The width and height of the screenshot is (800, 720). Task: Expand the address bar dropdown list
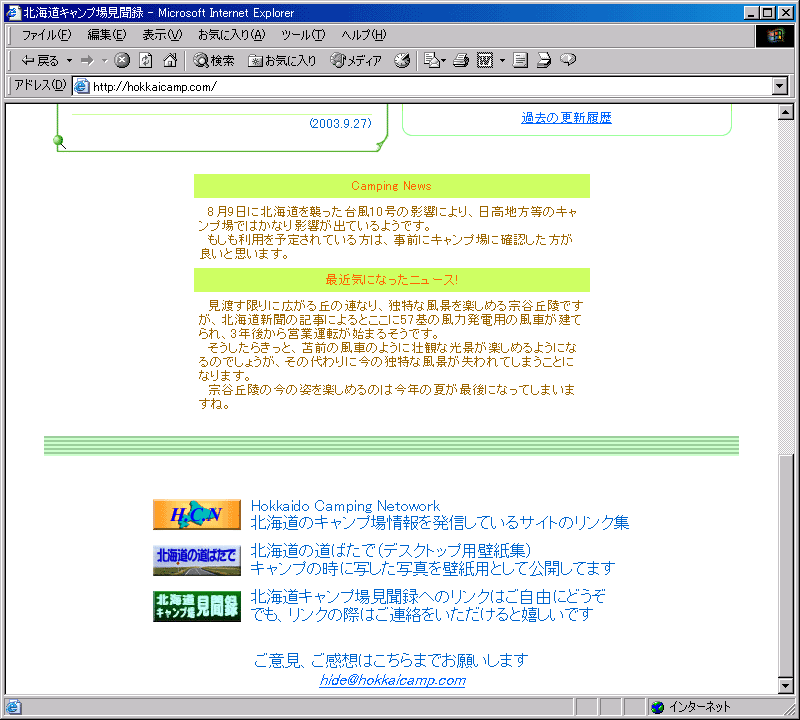pos(780,86)
